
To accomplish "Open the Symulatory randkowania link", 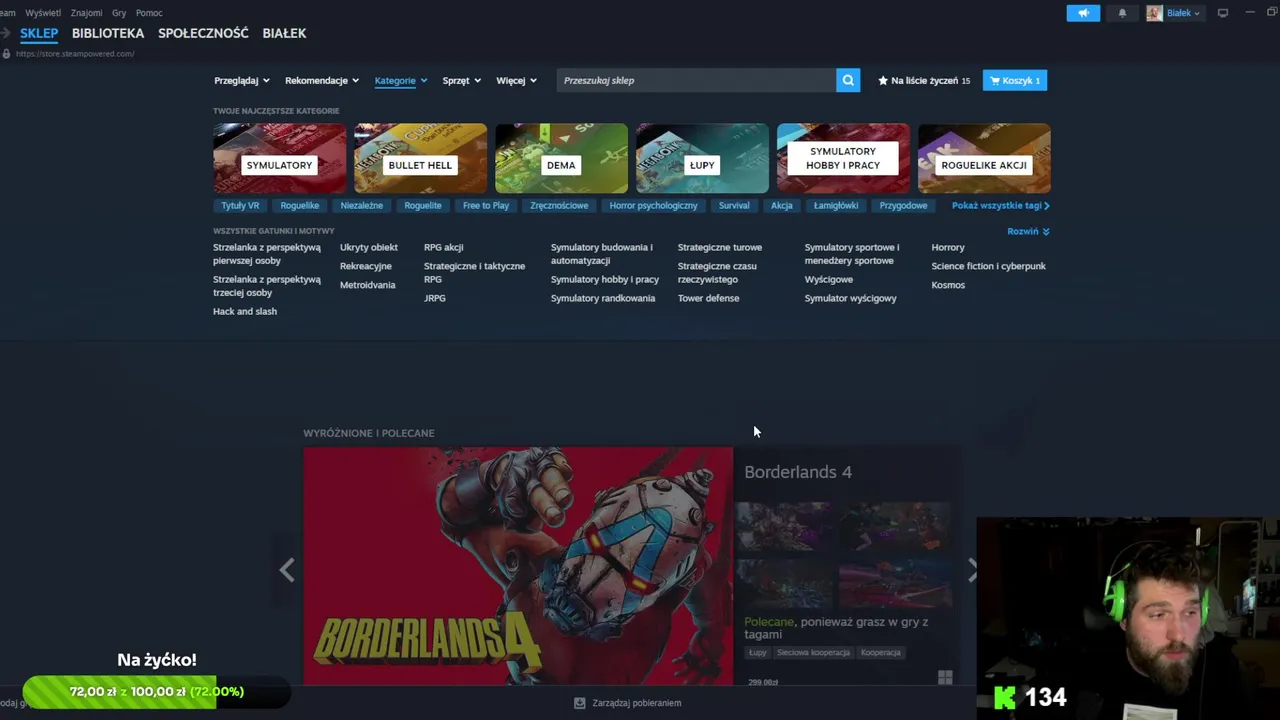I will 603,298.
